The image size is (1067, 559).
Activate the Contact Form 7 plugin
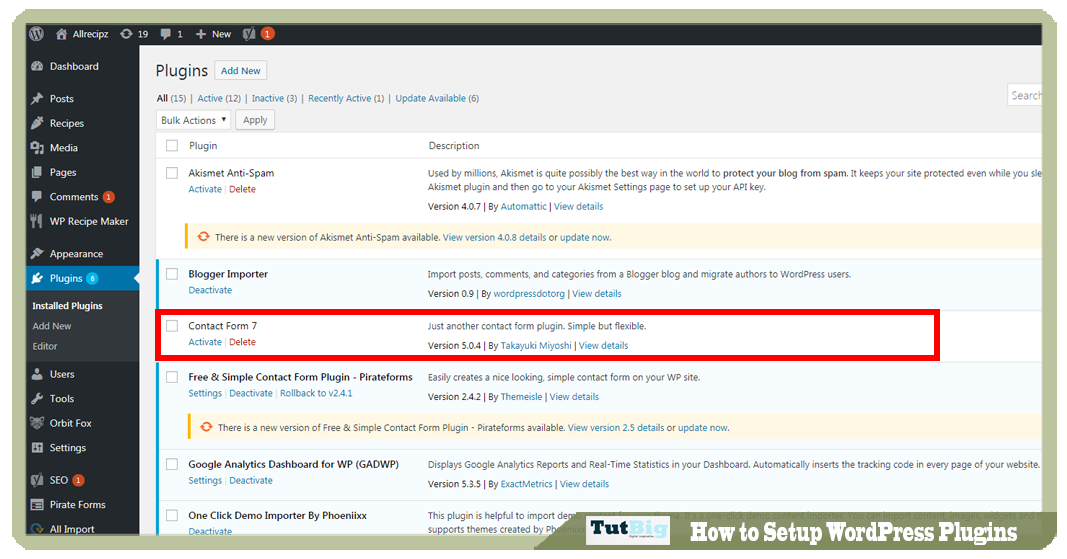coord(205,342)
